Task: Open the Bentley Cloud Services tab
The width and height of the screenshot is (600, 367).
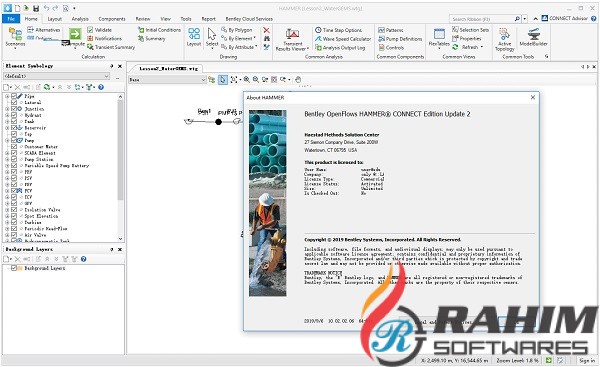Action: (x=249, y=19)
